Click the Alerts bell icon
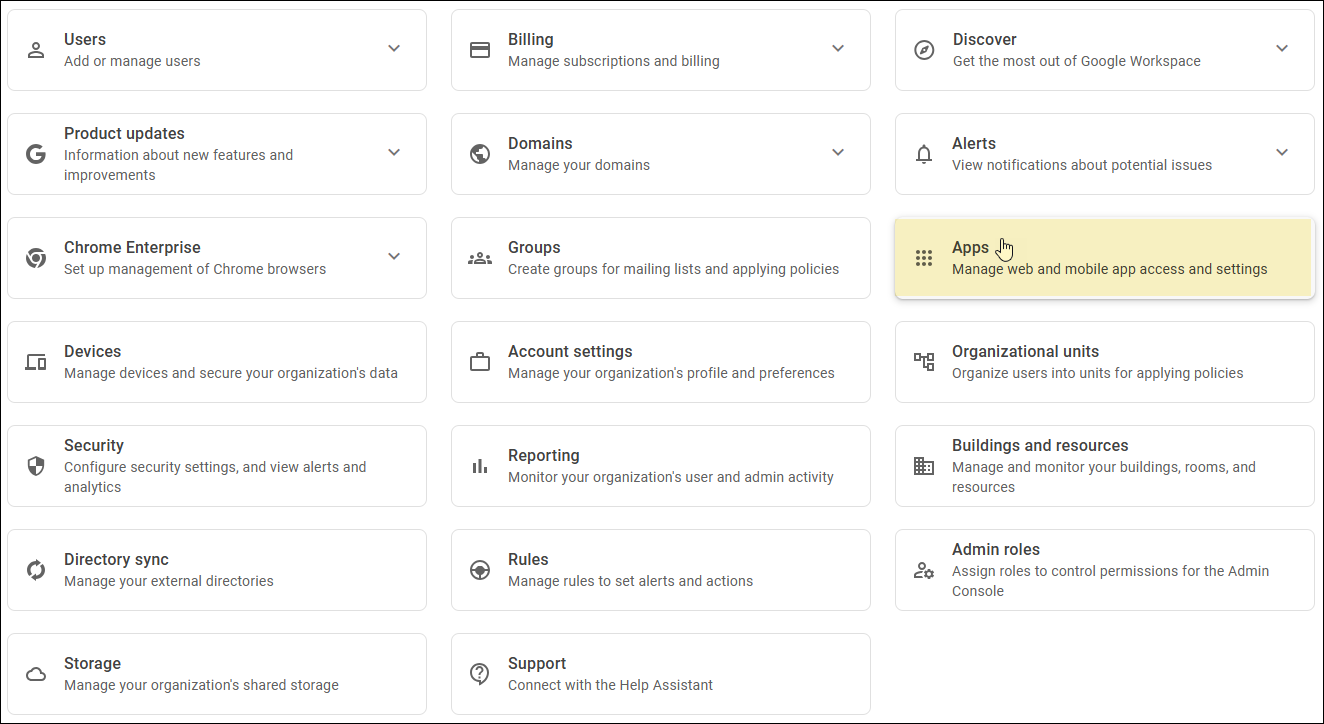 click(924, 154)
